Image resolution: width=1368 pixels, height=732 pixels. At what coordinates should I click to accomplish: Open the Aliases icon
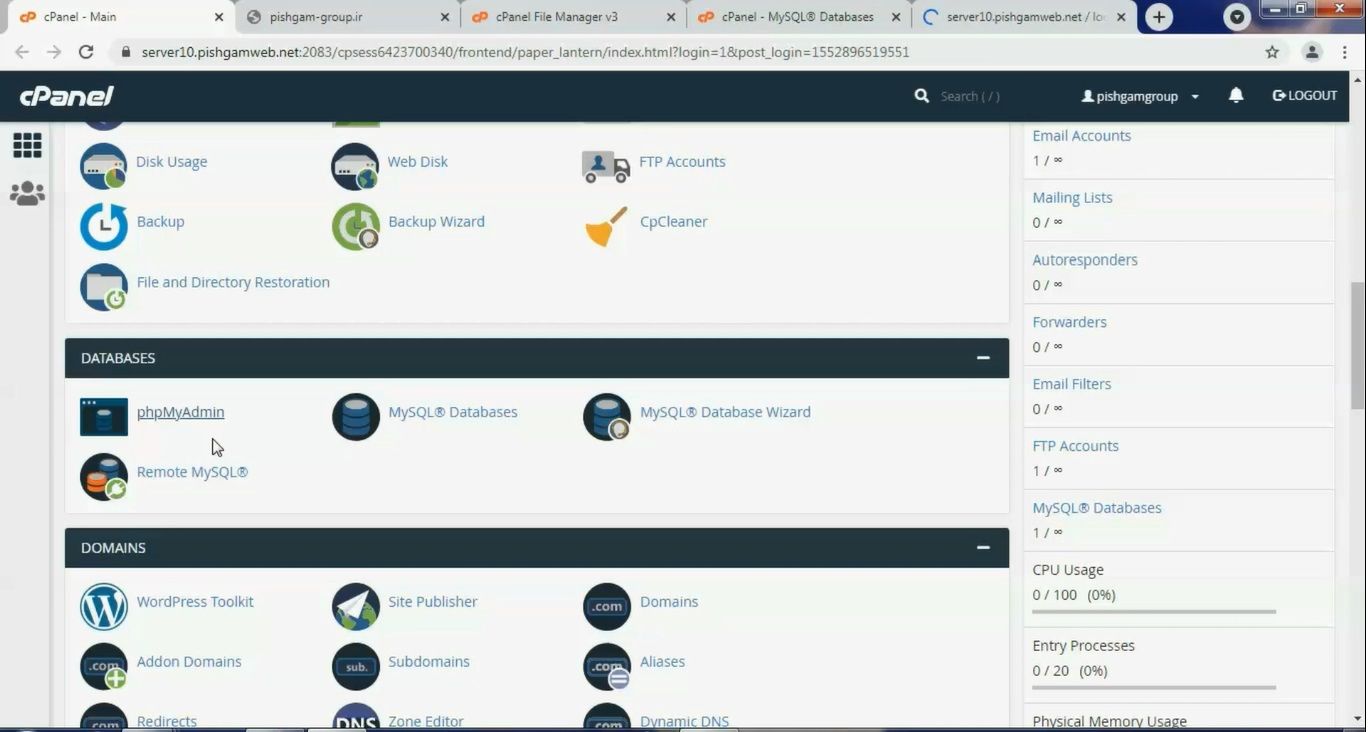(x=606, y=667)
